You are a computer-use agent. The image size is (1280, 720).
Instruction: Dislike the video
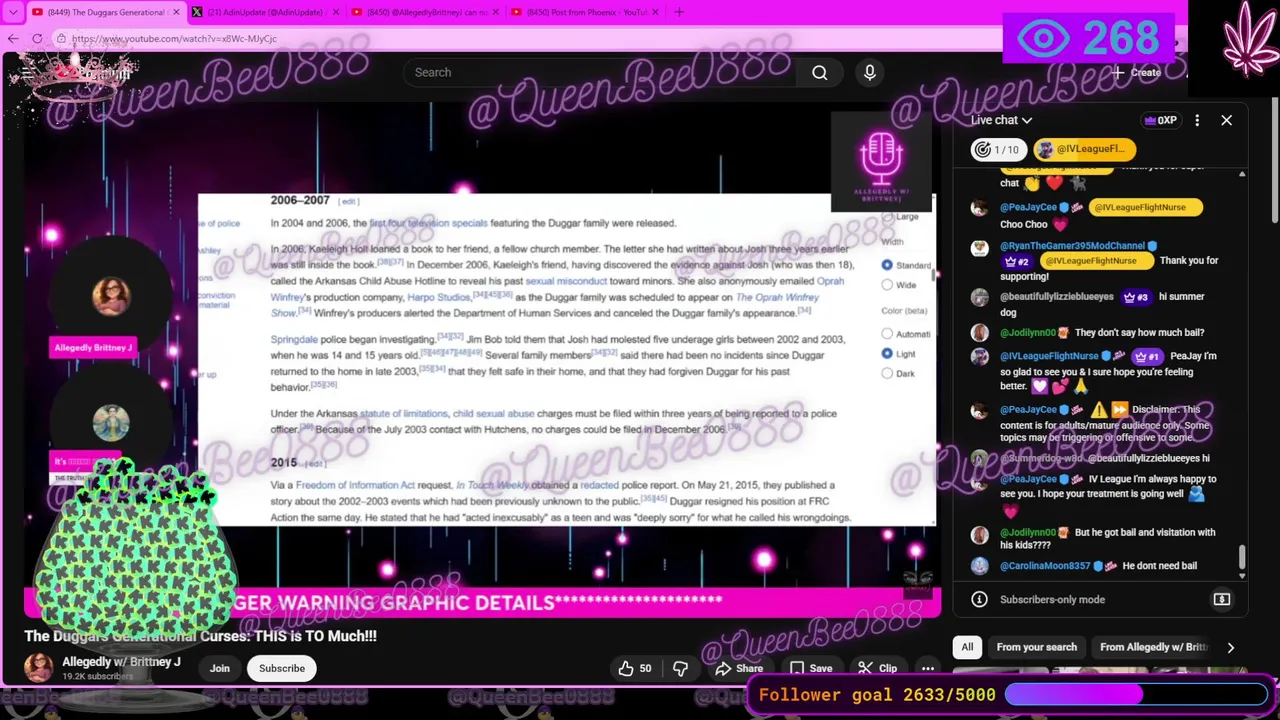tap(680, 668)
